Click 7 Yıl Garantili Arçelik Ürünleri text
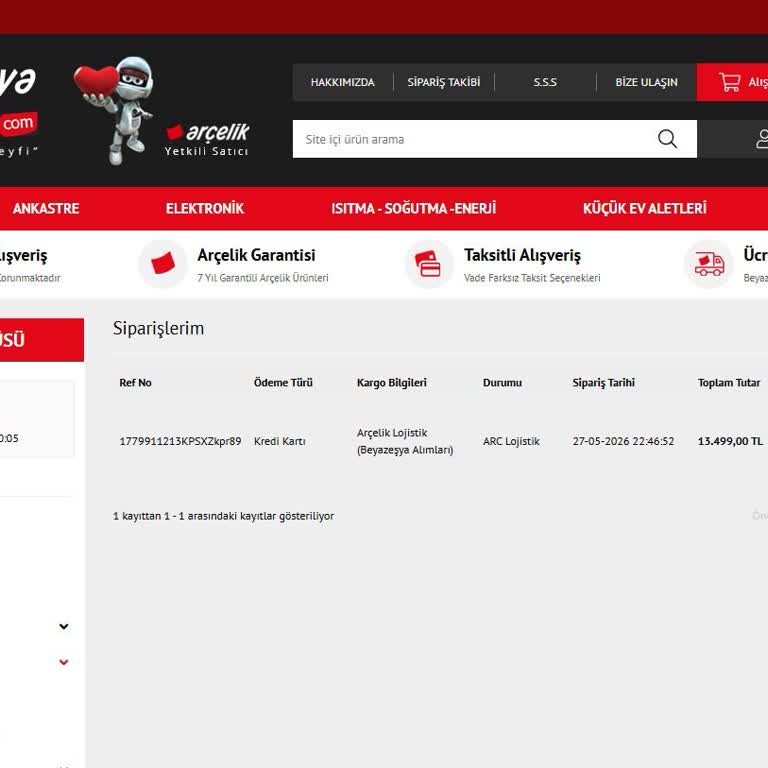The image size is (768, 768). 263,278
